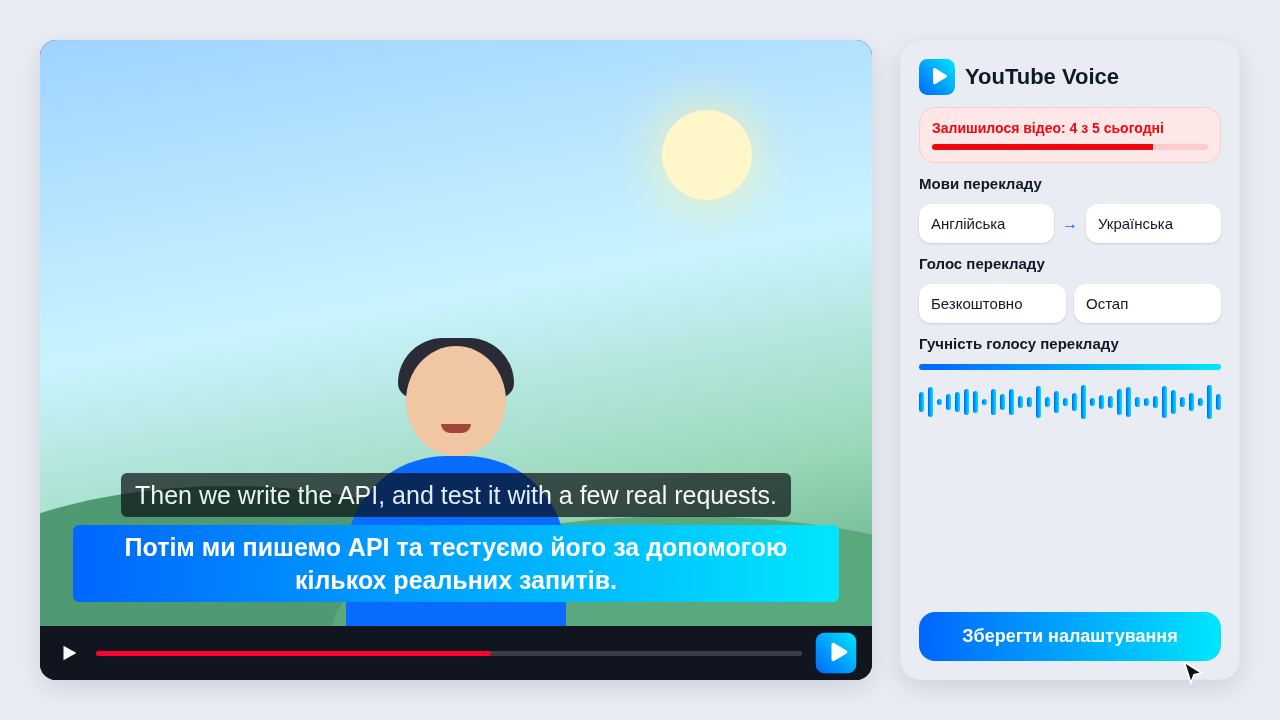Play the video with the play button
This screenshot has height=720, width=1280.
click(69, 653)
